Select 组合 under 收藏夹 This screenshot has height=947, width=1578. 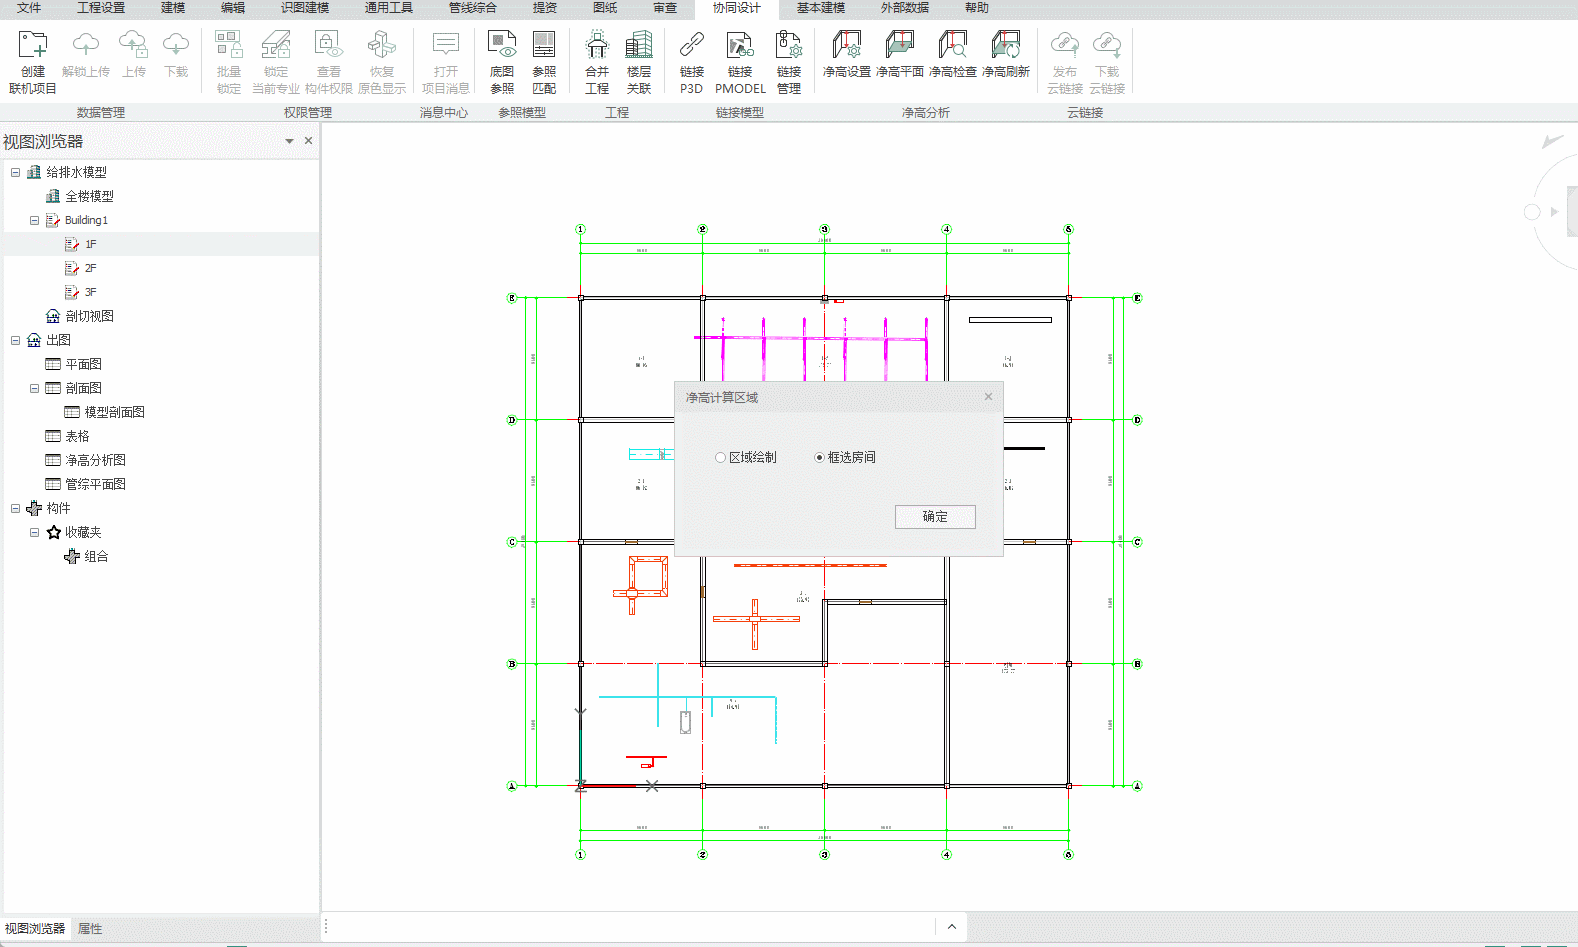click(96, 556)
